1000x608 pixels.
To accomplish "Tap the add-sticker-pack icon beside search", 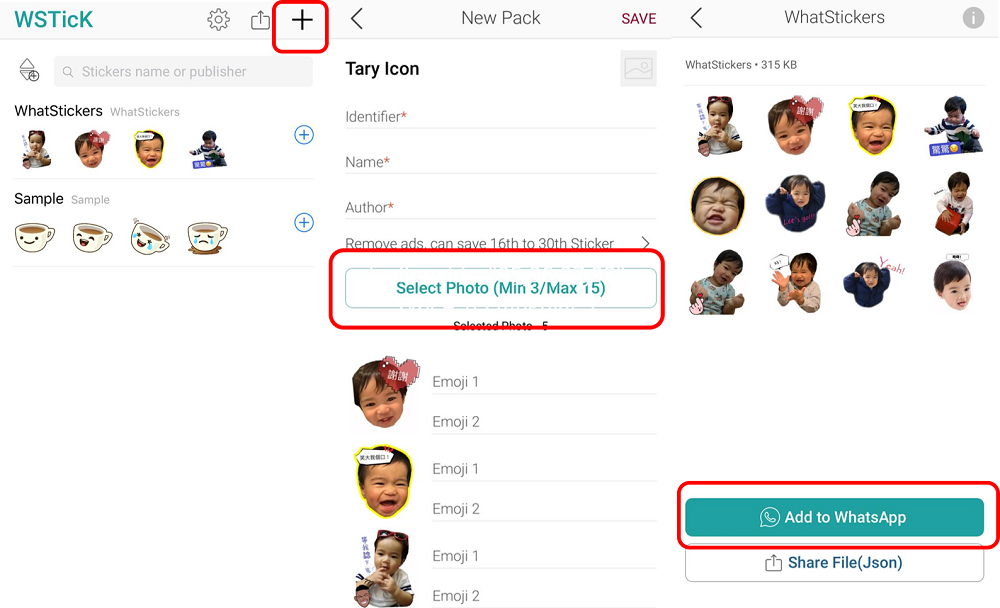I will pyautogui.click(x=29, y=71).
